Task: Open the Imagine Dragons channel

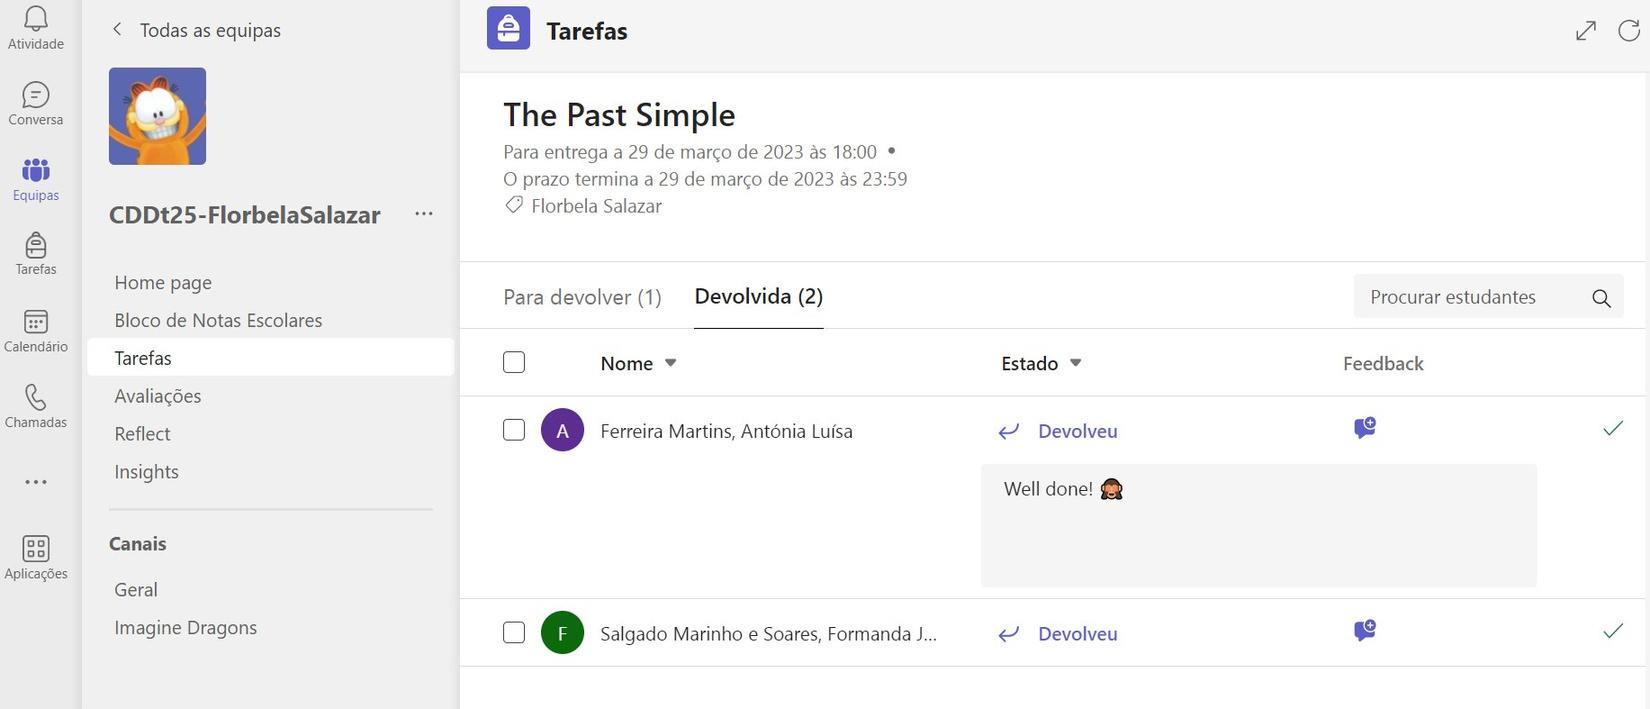Action: 186,628
